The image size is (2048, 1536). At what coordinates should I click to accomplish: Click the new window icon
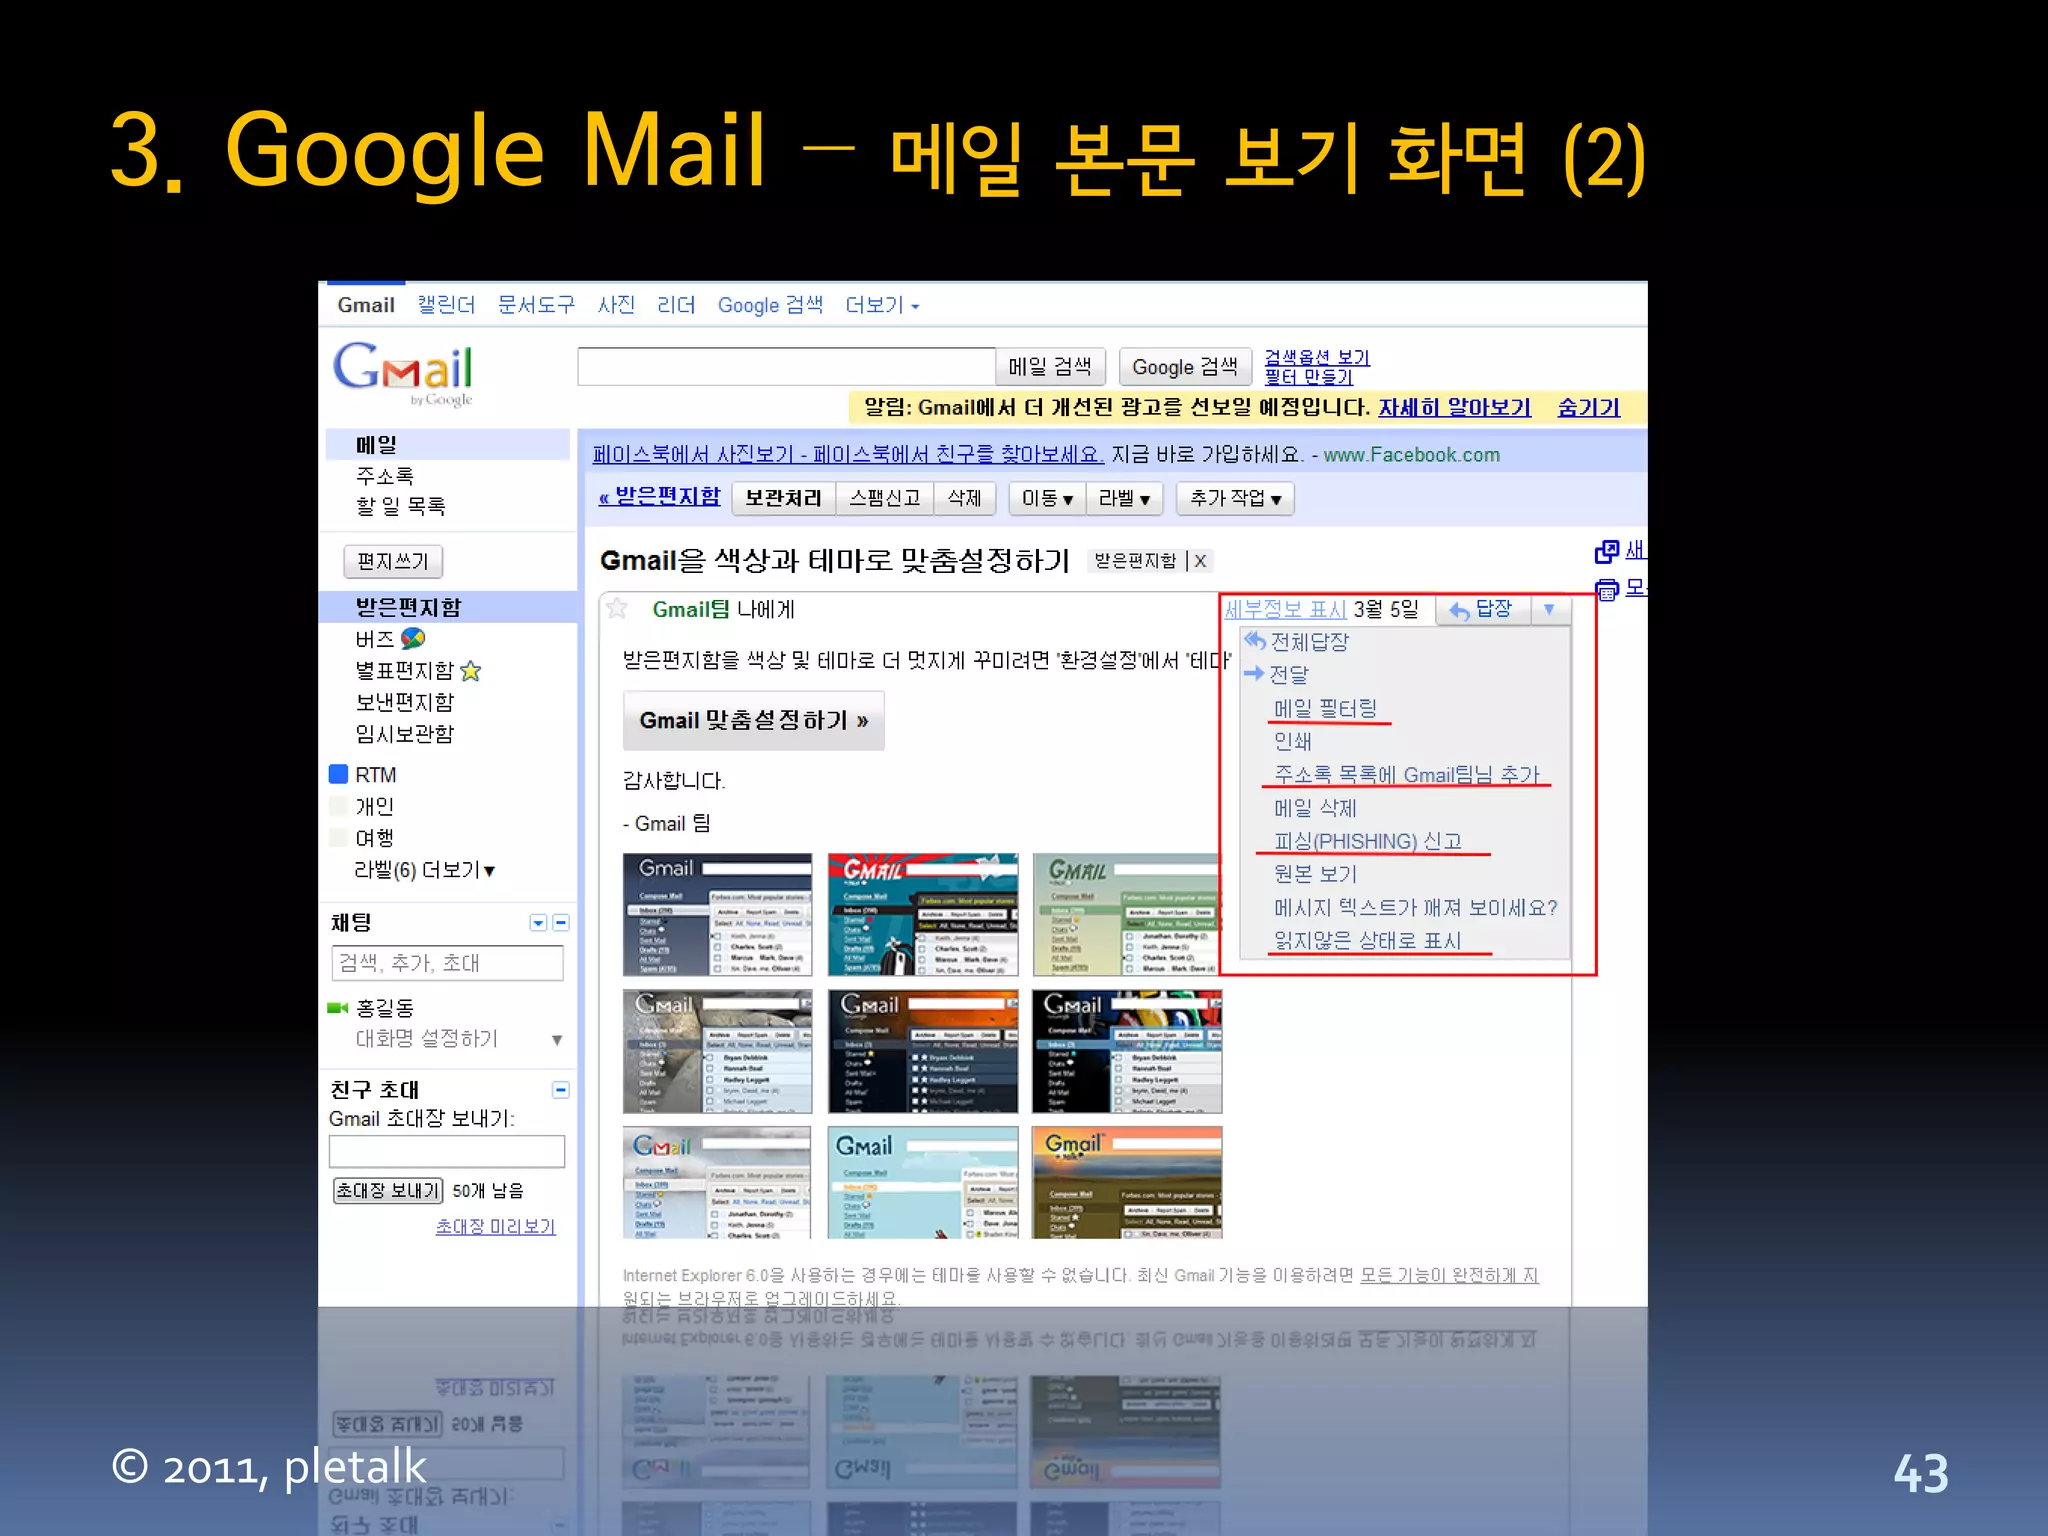[1606, 551]
